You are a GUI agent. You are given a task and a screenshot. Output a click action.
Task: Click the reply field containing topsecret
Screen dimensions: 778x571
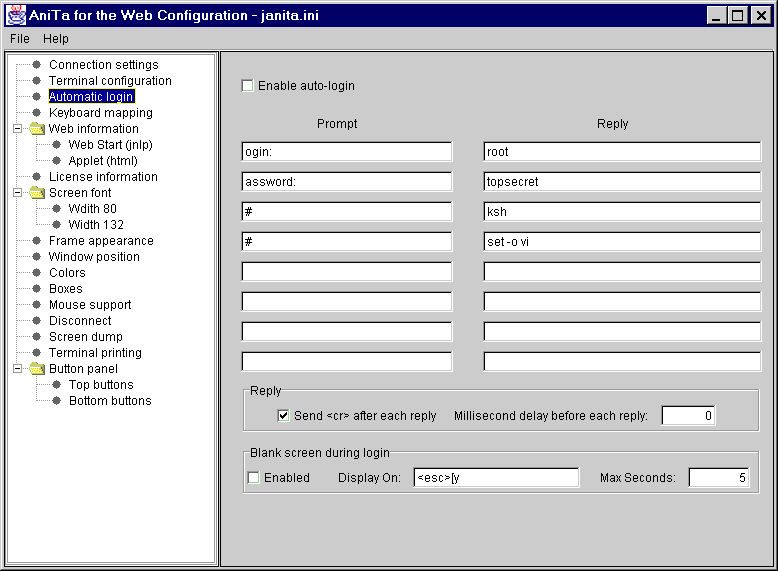click(622, 182)
